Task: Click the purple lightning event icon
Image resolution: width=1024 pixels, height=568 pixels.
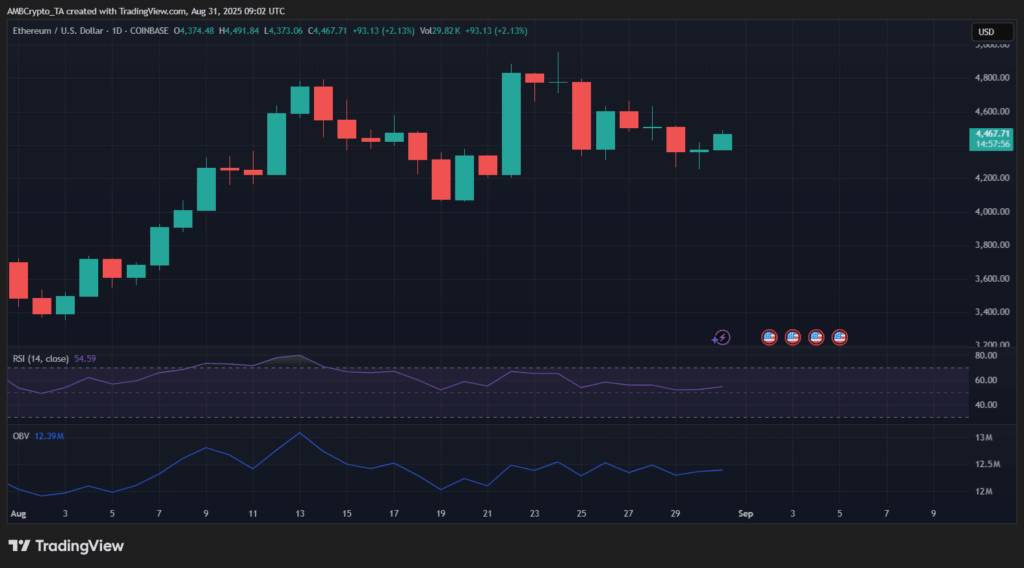Action: point(721,338)
